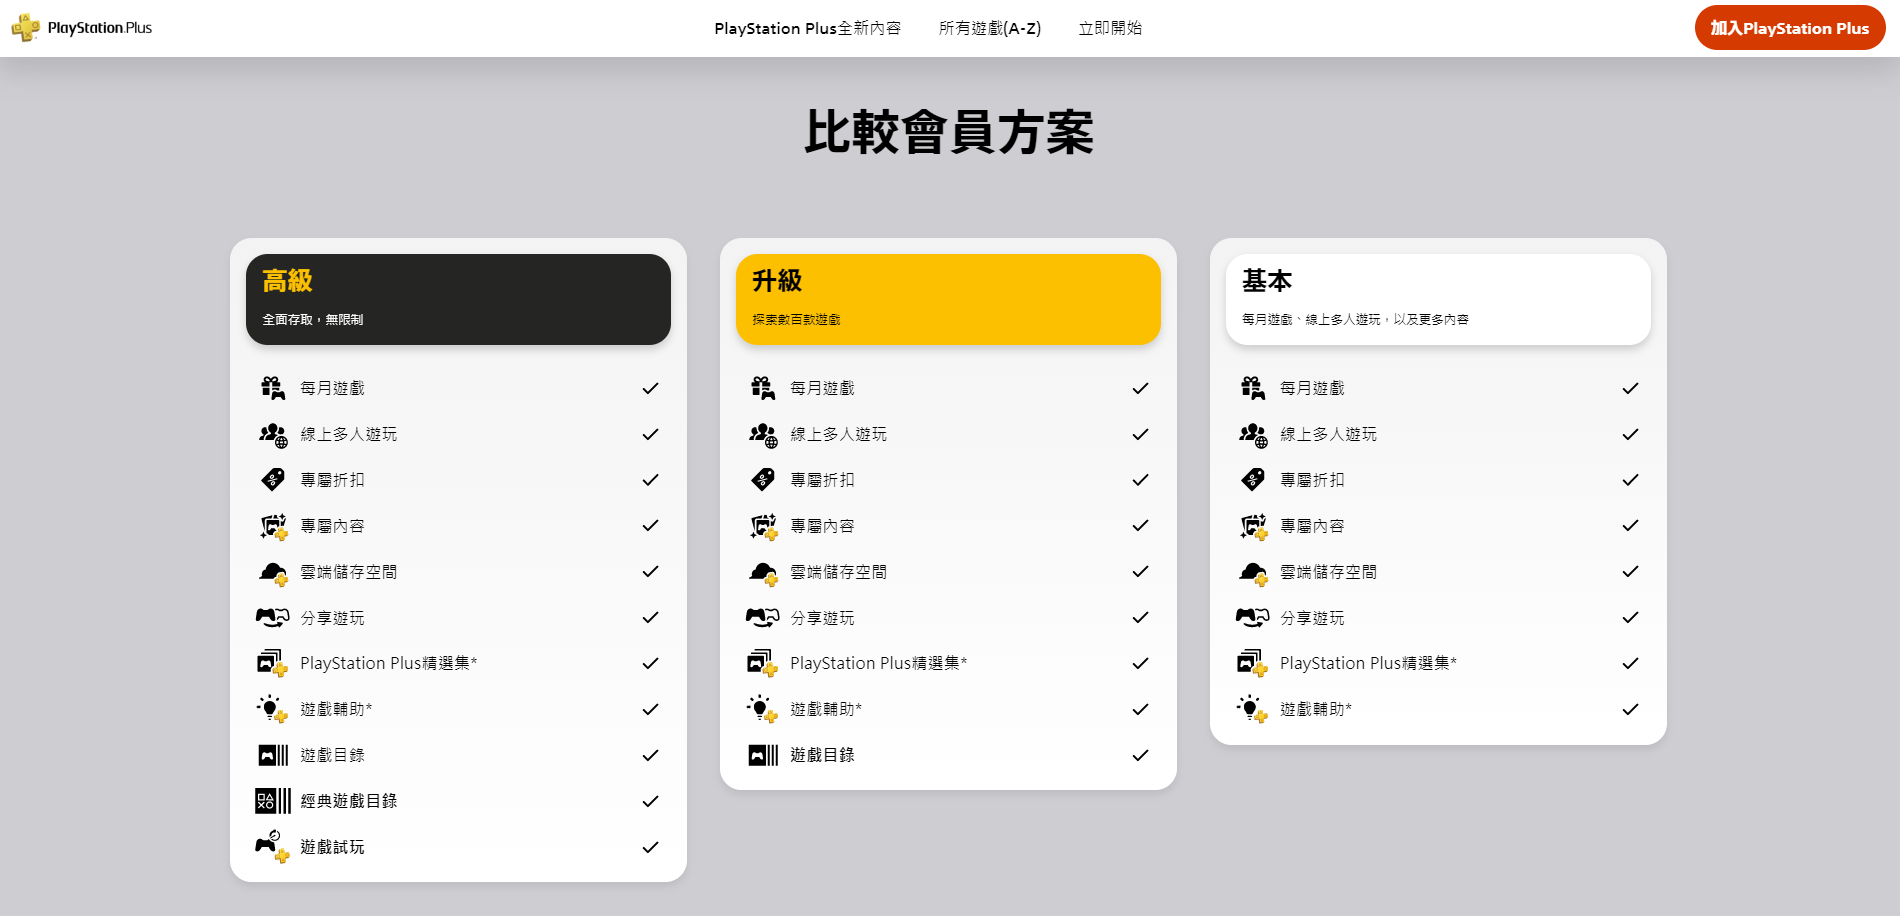Click 遊戲輔助* text in 升級 plan

826,709
